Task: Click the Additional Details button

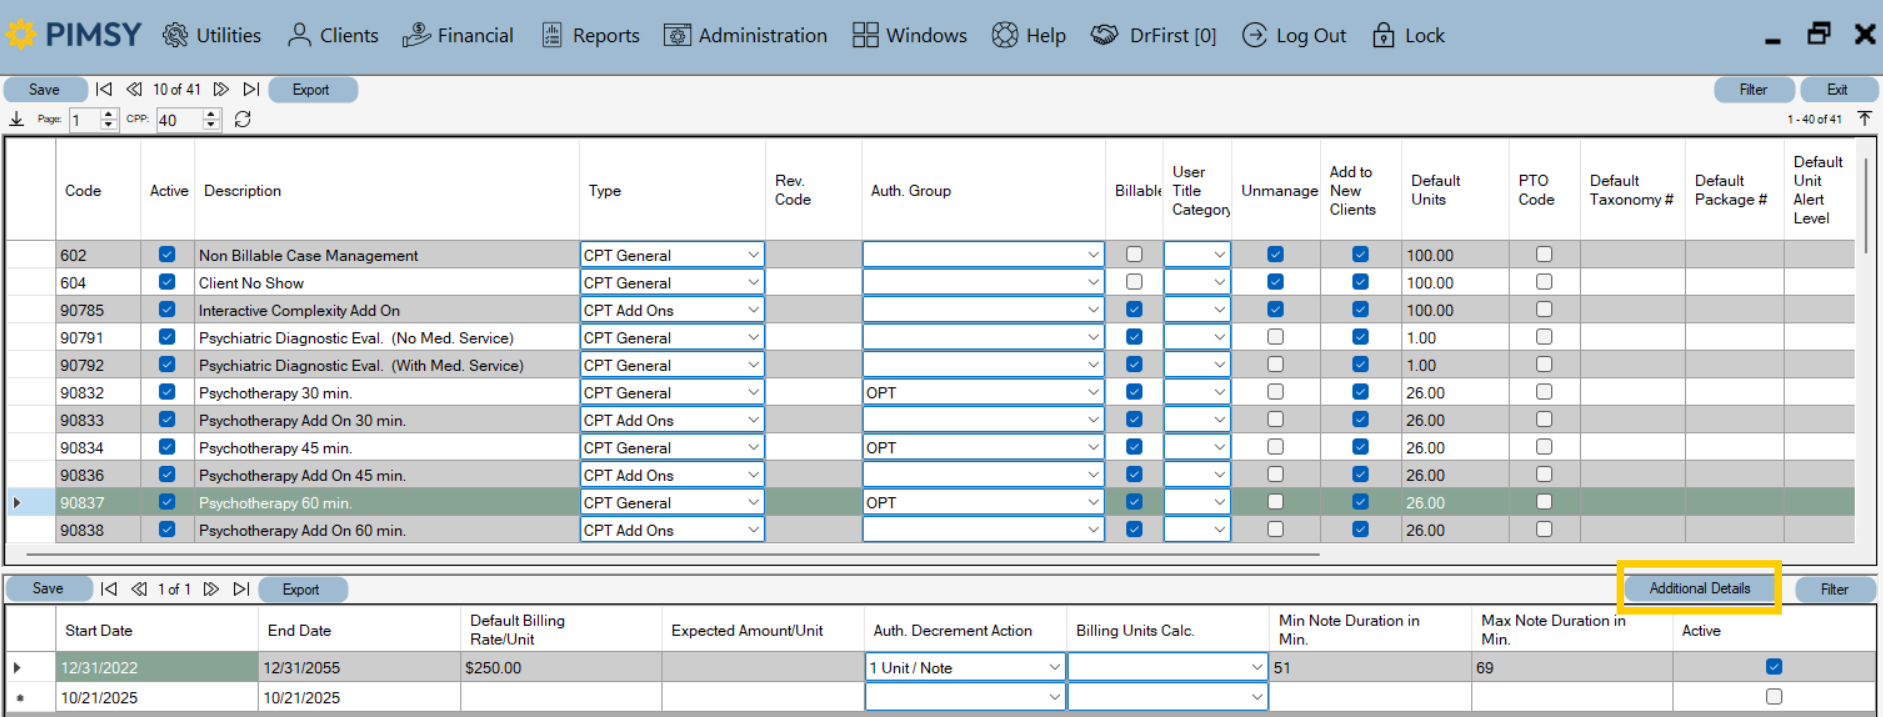Action: (x=1699, y=588)
